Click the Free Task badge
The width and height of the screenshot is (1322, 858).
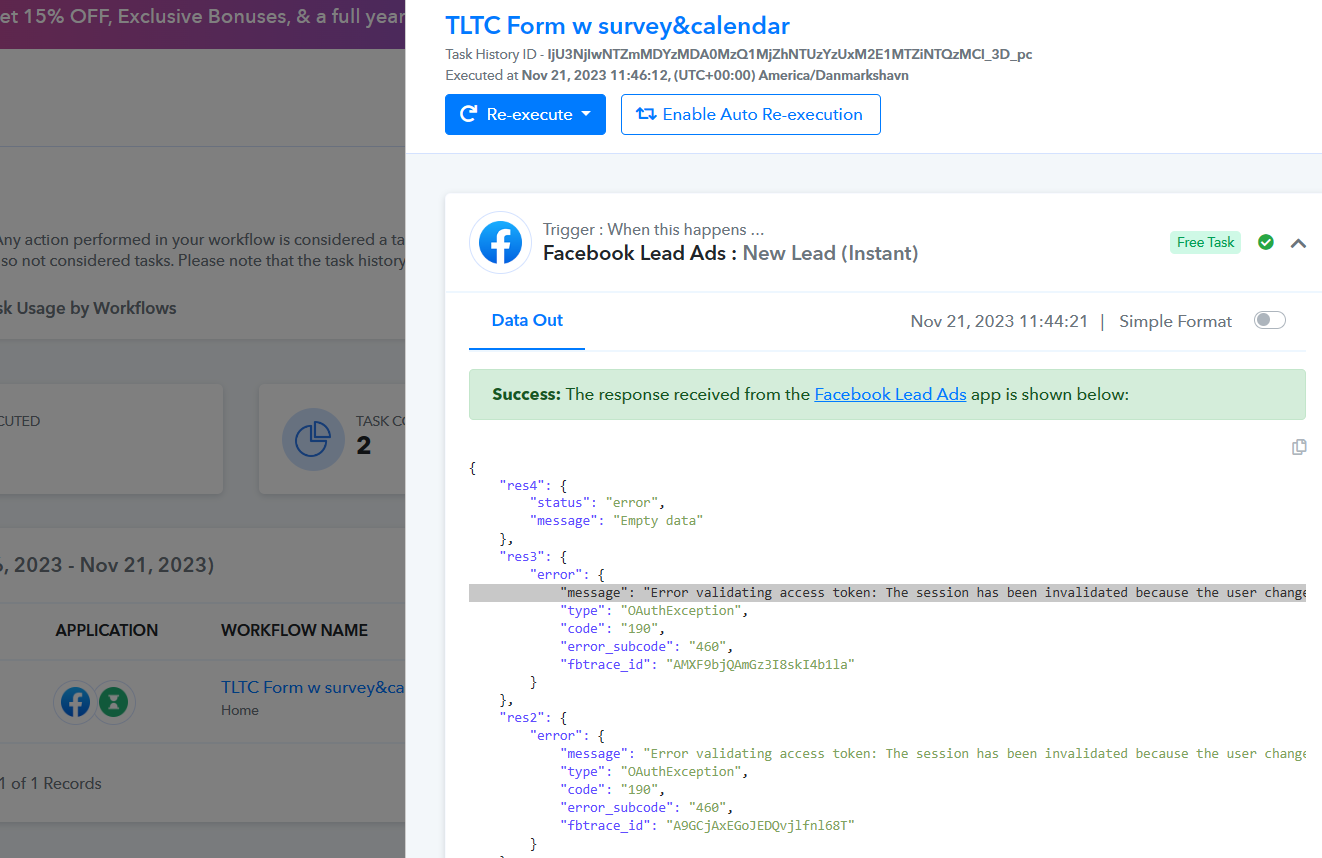coord(1205,242)
